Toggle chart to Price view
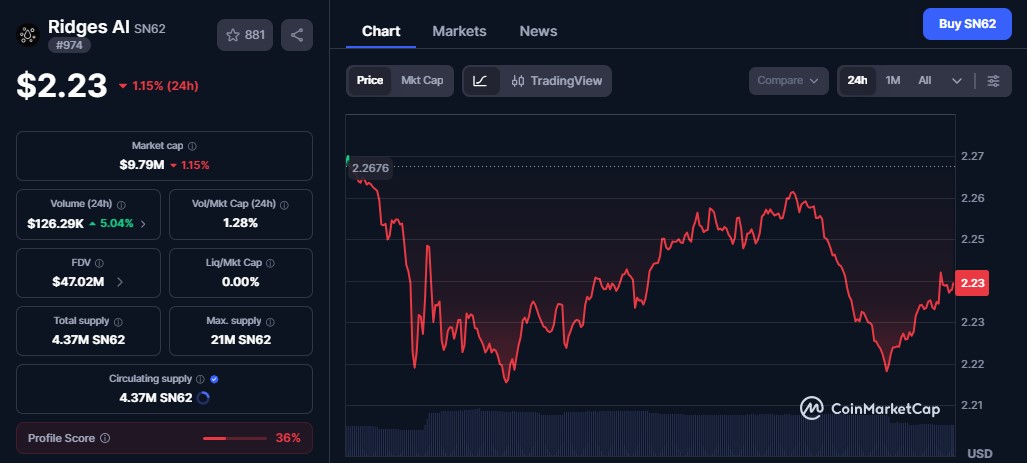1027x463 pixels. 369,81
